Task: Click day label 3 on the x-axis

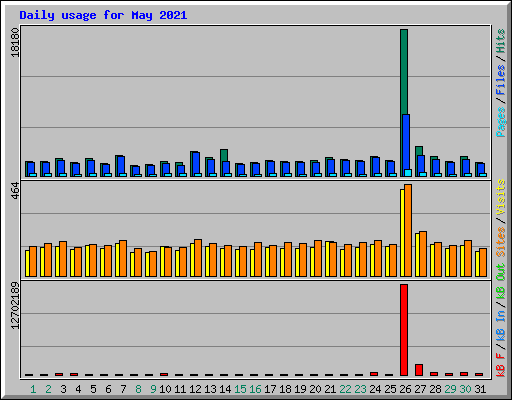Action: click(x=63, y=389)
